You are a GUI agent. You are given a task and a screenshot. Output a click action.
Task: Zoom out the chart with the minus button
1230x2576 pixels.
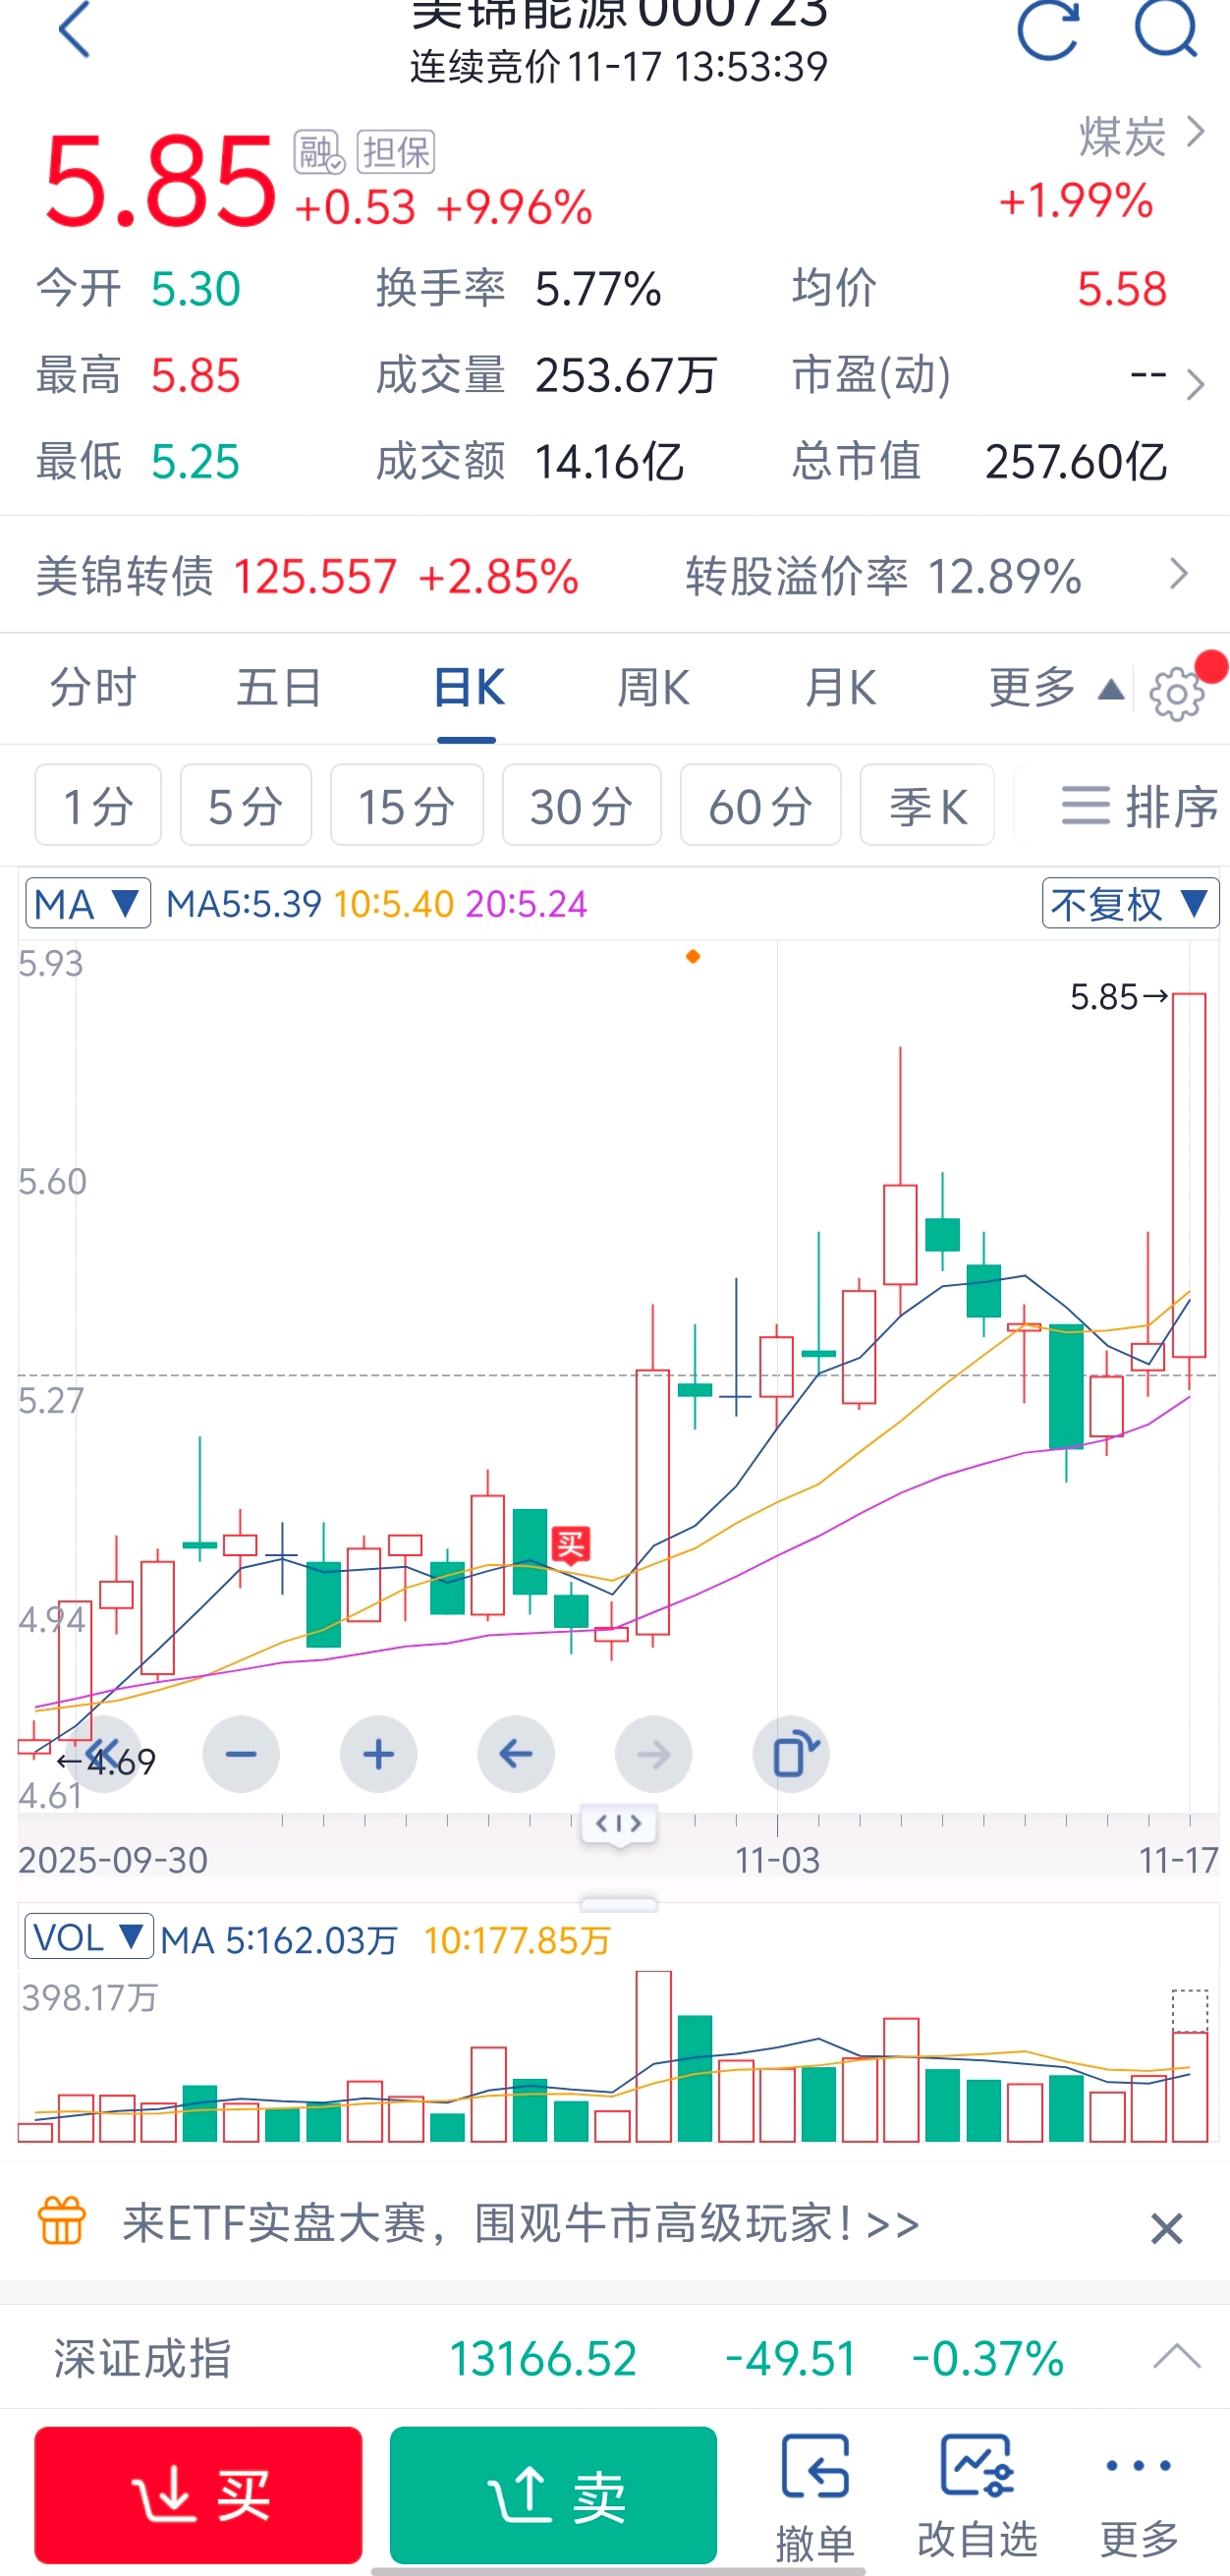point(241,1754)
